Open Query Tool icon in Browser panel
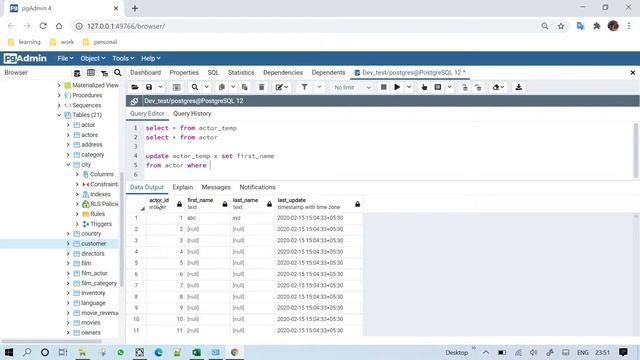Image resolution: width=640 pixels, height=360 pixels. [77, 73]
